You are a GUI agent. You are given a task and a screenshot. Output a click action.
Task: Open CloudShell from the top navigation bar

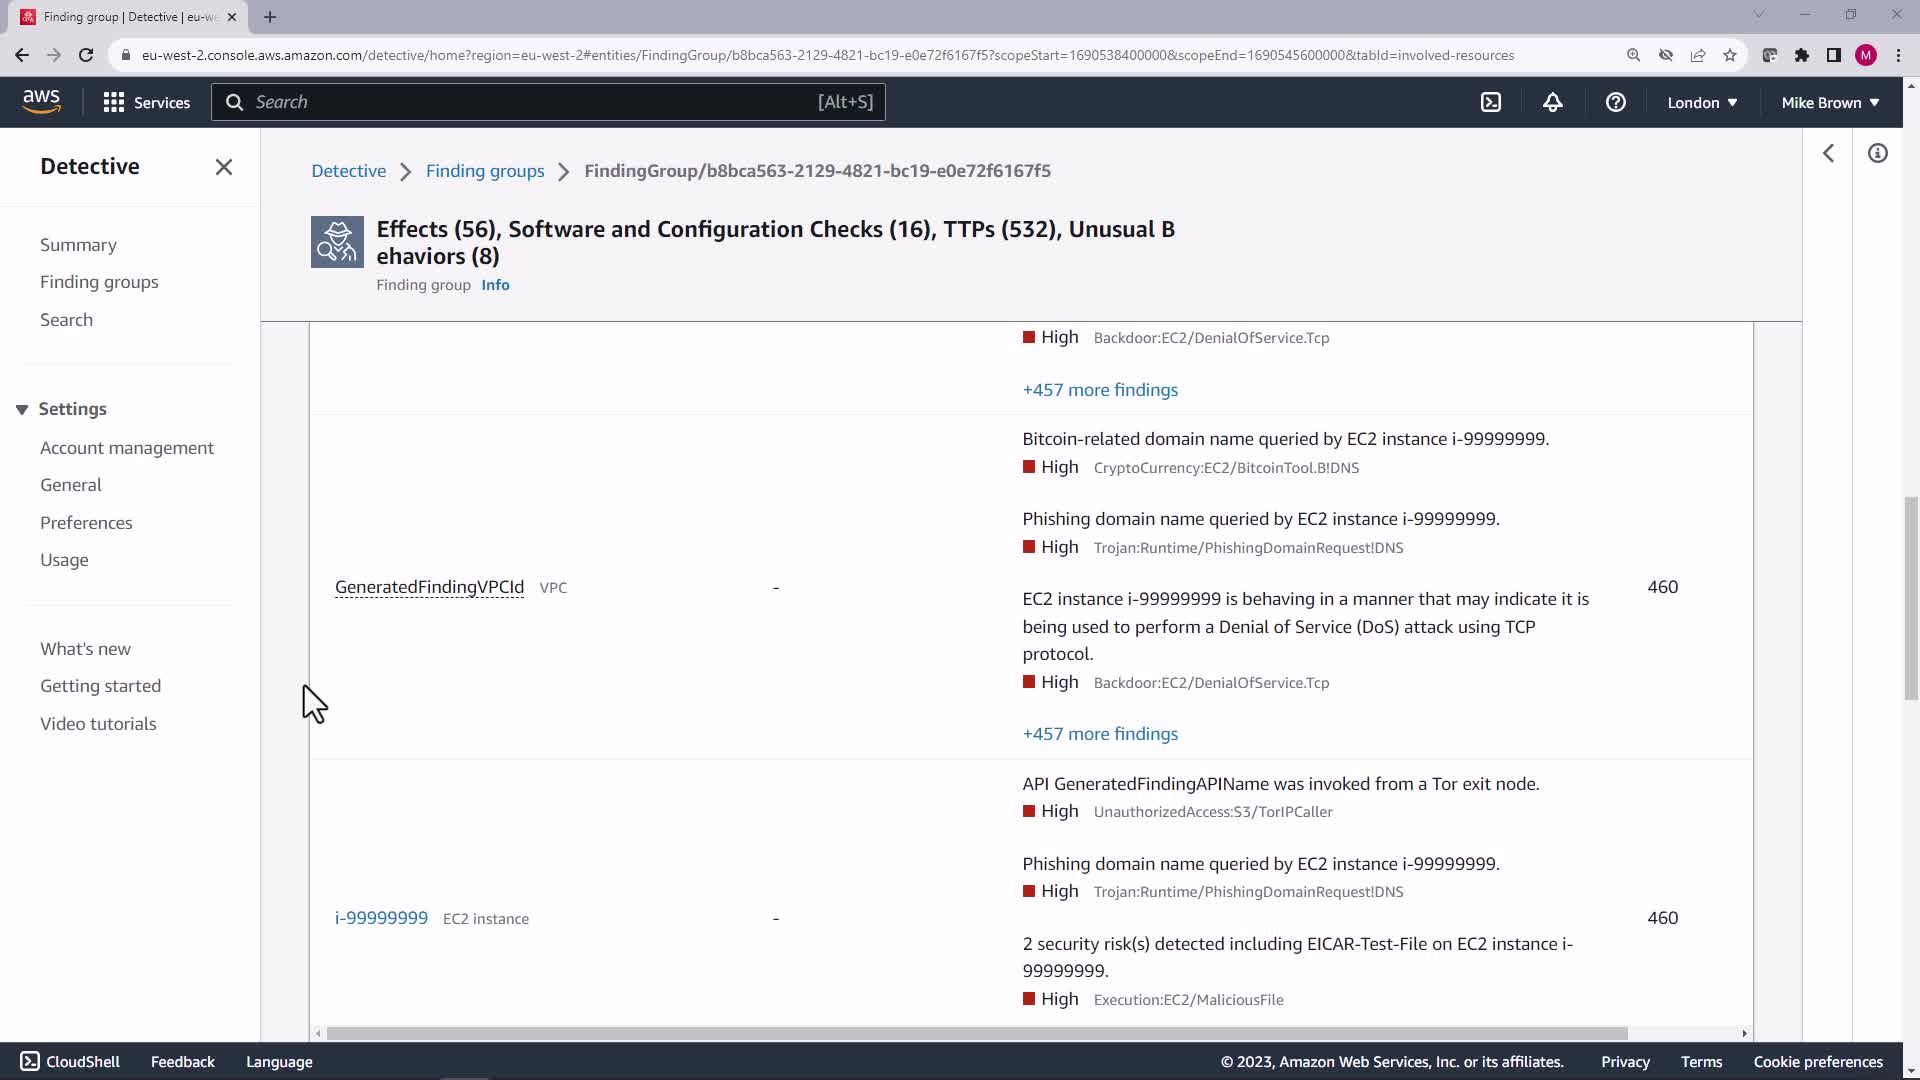[x=1491, y=102]
